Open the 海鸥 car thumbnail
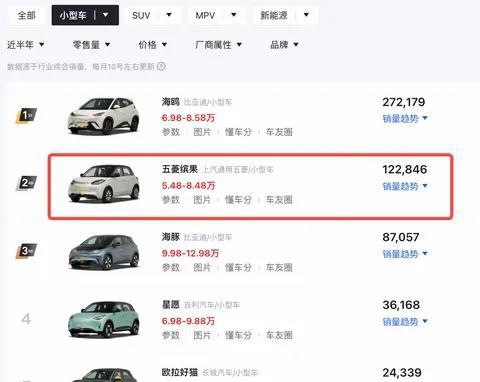Image resolution: width=480 pixels, height=382 pixels. point(104,116)
